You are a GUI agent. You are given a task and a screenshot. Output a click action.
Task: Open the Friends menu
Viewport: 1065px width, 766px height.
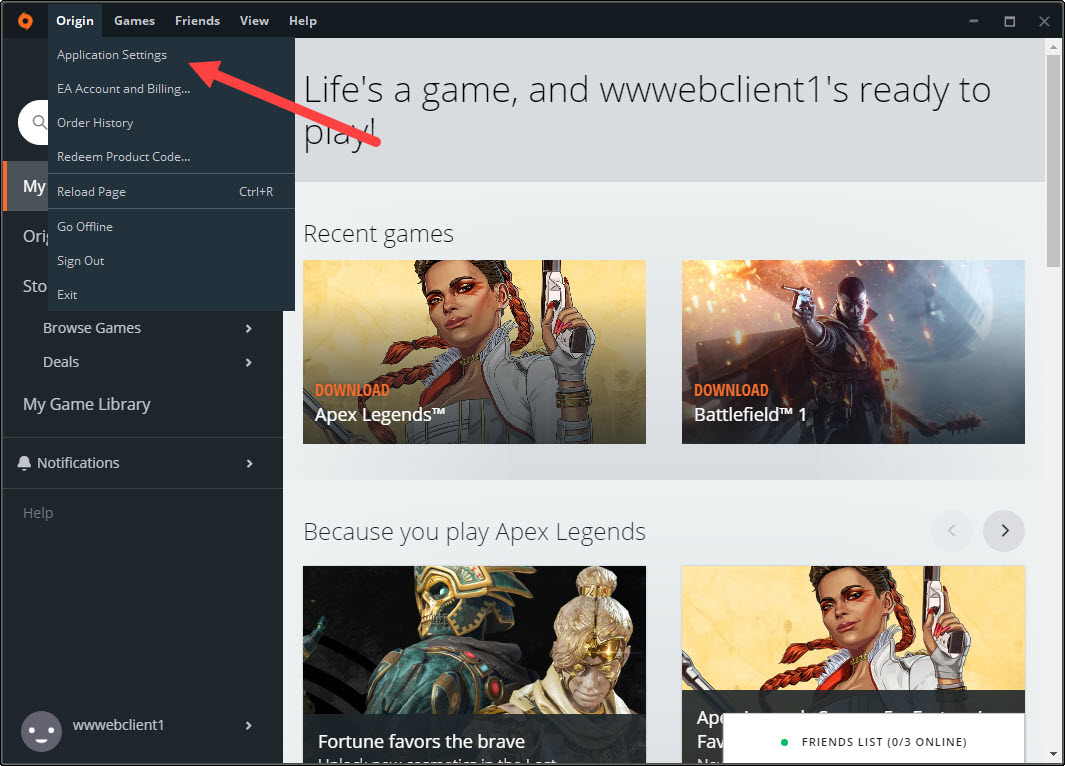198,21
